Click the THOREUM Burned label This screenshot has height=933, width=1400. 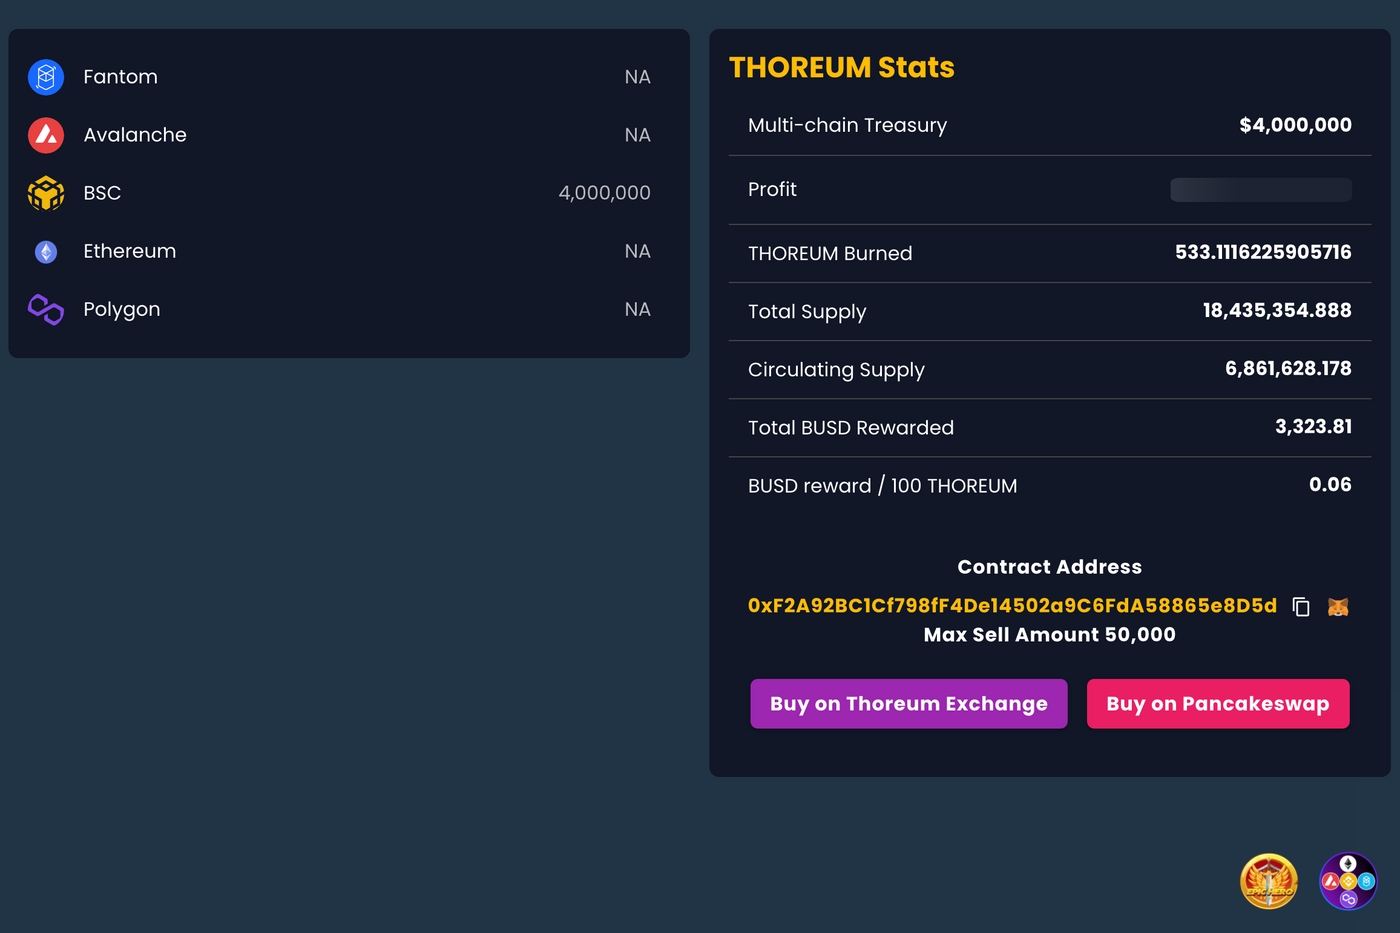click(x=830, y=253)
